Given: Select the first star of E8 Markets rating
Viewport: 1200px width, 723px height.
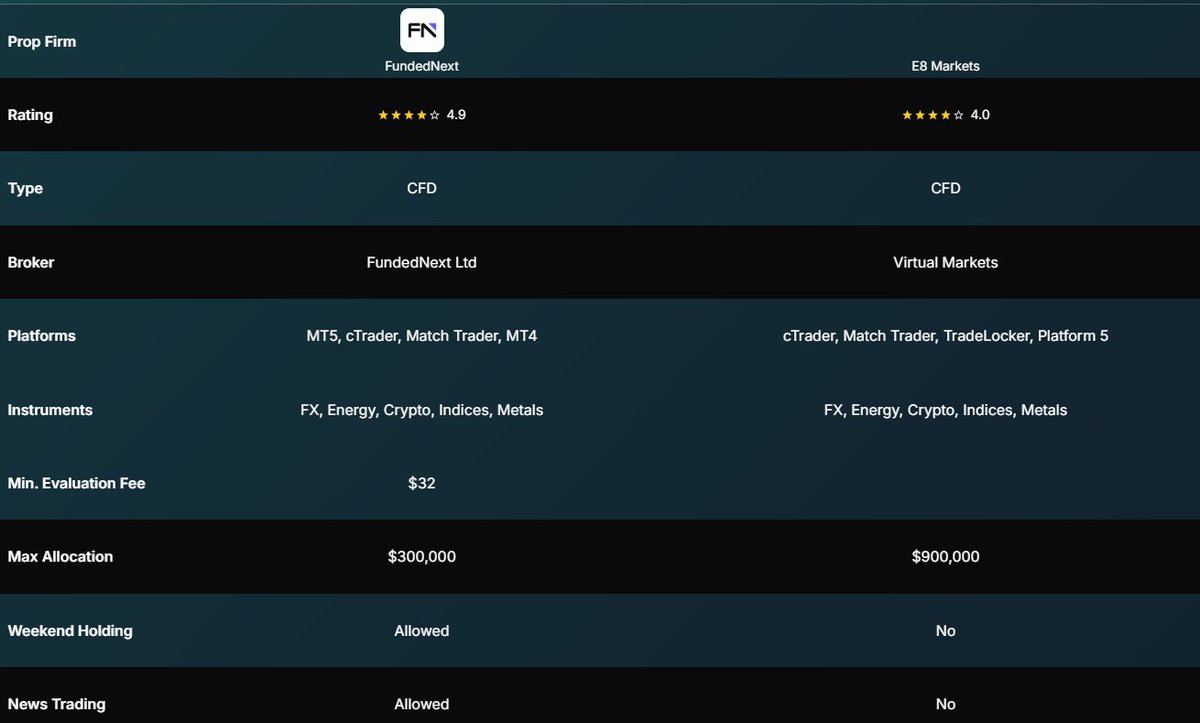Looking at the screenshot, I should tap(908, 115).
